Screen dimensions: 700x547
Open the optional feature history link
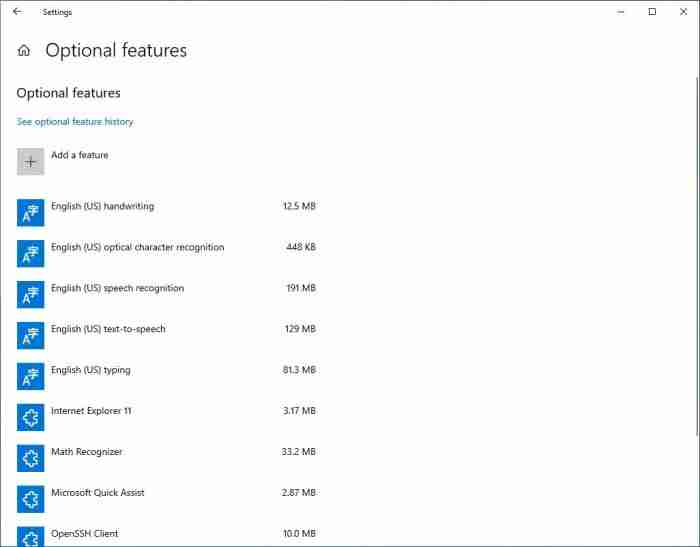[75, 122]
